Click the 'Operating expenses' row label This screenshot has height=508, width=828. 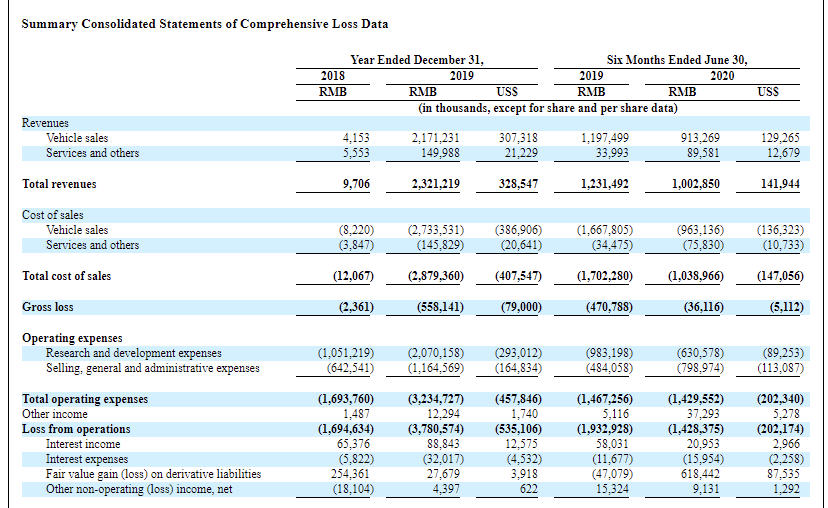(72, 338)
